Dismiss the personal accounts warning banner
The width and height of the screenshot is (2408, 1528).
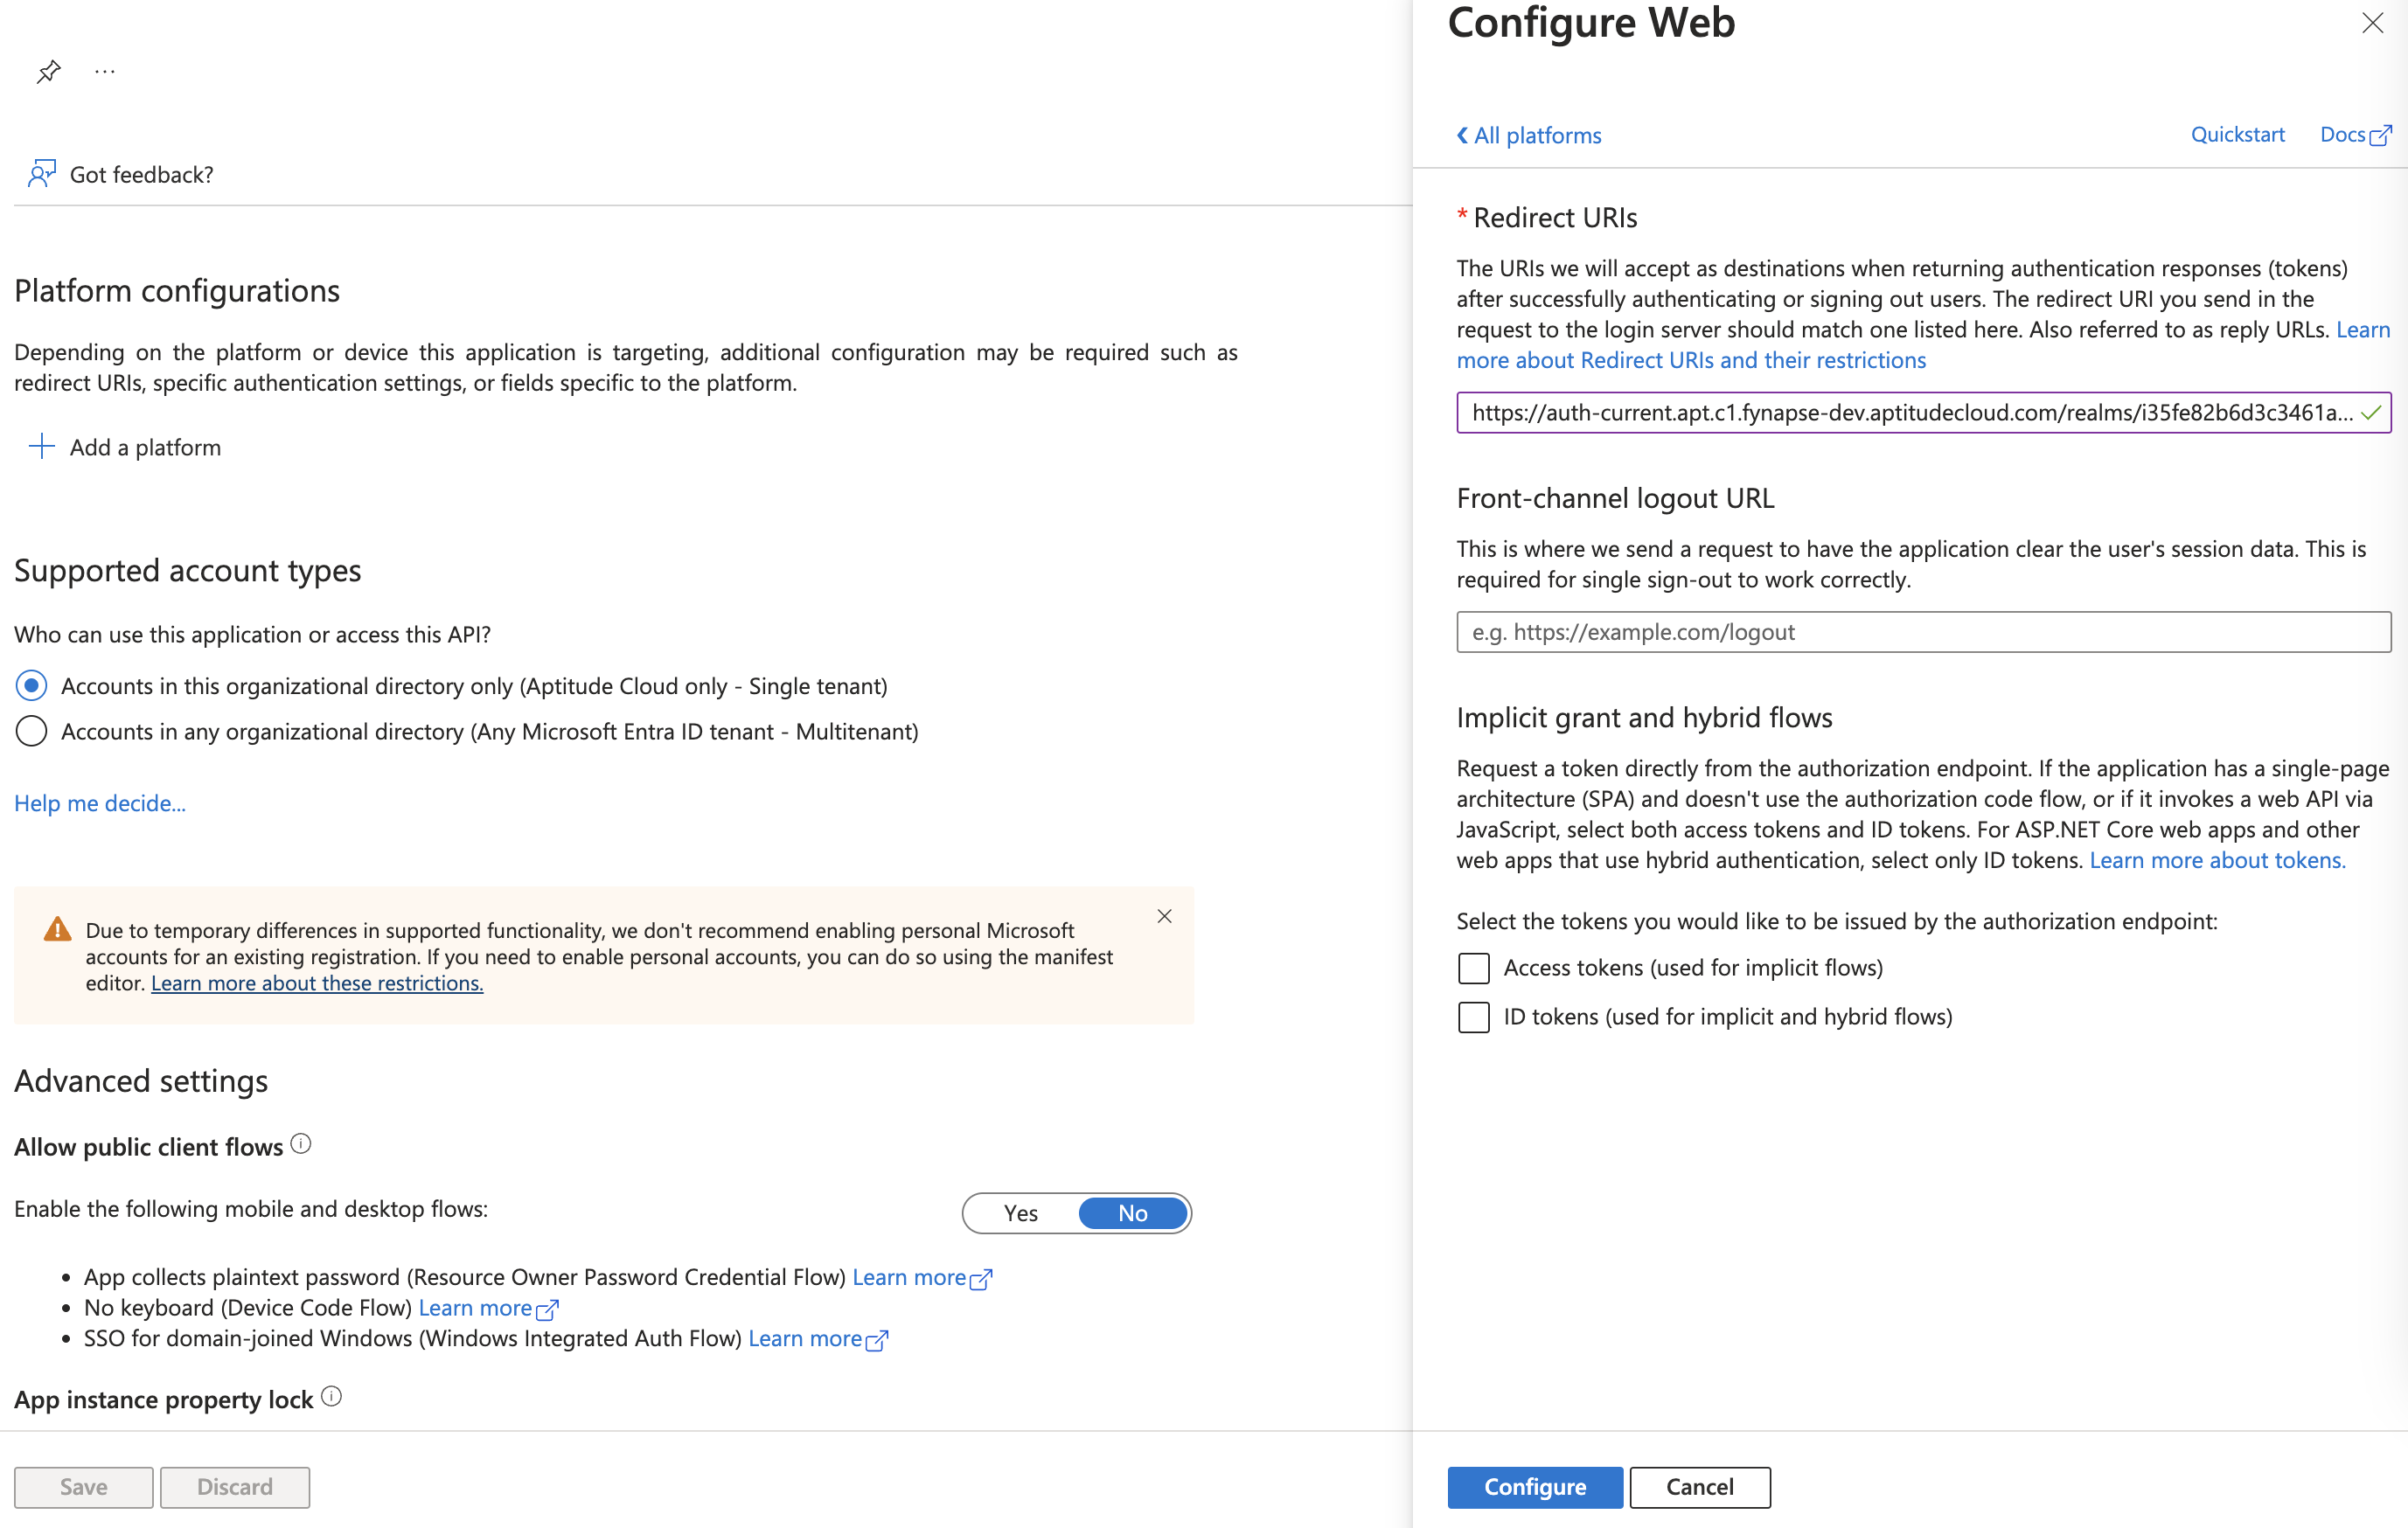(1164, 916)
